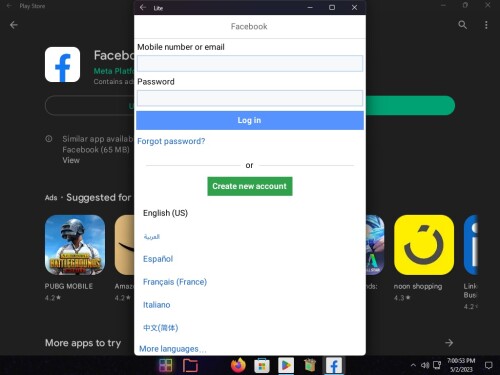Click the back arrow in Lite window title bar
The image size is (500, 375).
(143, 7)
